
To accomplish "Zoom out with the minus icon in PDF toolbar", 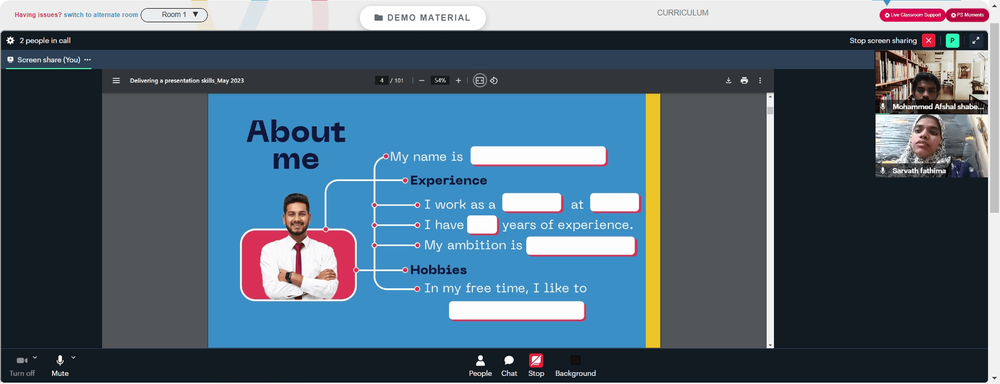I will pyautogui.click(x=422, y=80).
